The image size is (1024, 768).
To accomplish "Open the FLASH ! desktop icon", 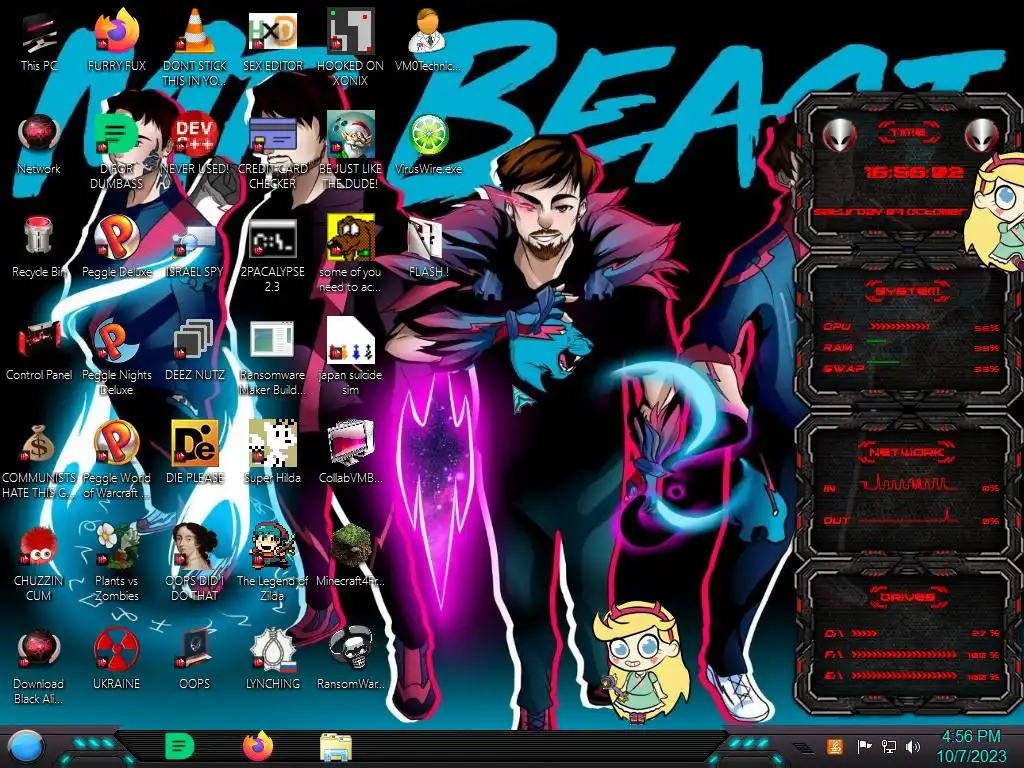I will (428, 238).
